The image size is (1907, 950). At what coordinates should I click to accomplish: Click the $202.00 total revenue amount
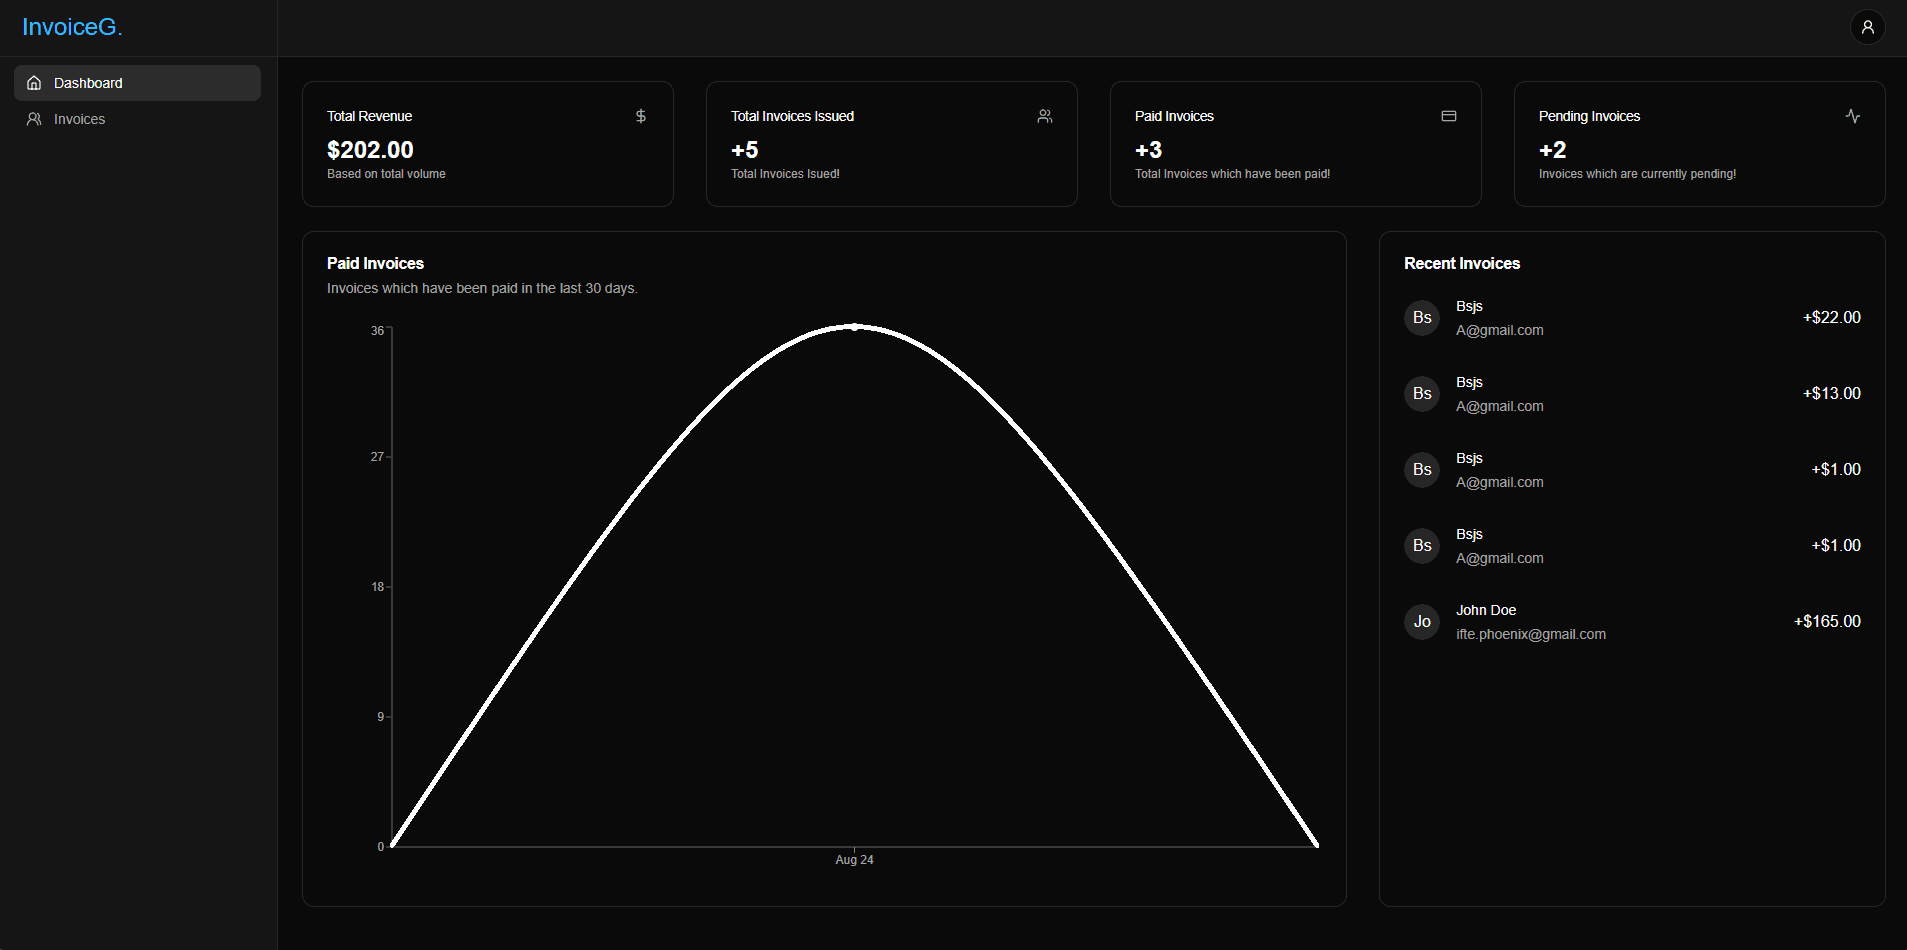coord(370,150)
